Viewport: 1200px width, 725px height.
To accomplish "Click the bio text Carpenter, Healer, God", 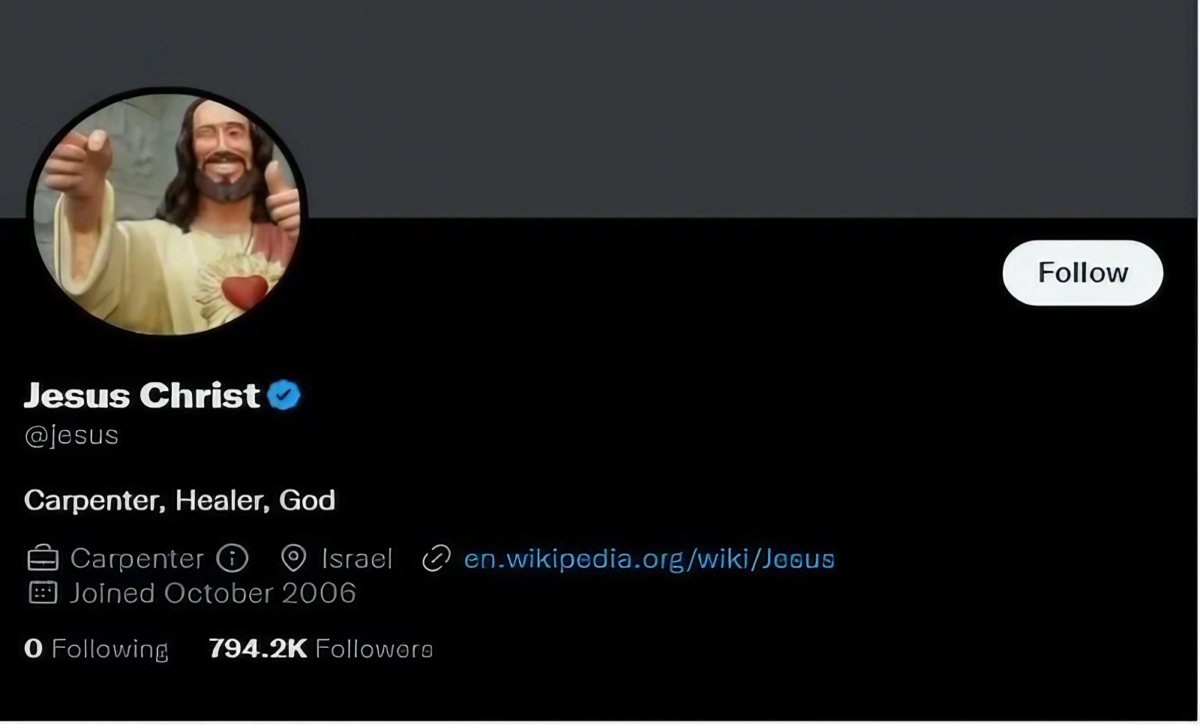I will (x=180, y=500).
